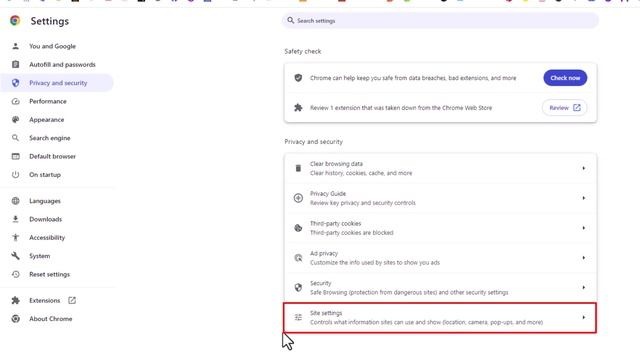The width and height of the screenshot is (640, 360).
Task: Open the Security row's arrow
Action: pyautogui.click(x=584, y=287)
